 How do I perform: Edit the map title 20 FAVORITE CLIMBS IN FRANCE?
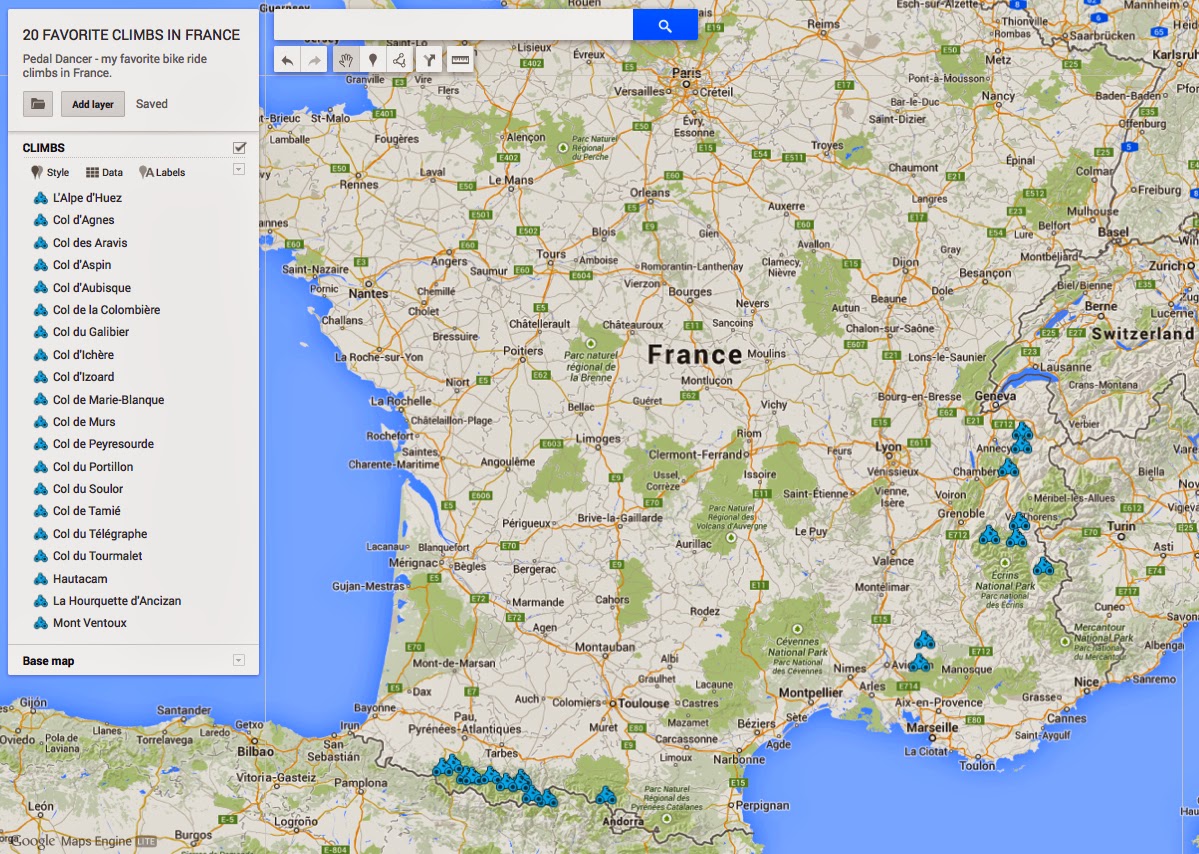coord(133,33)
